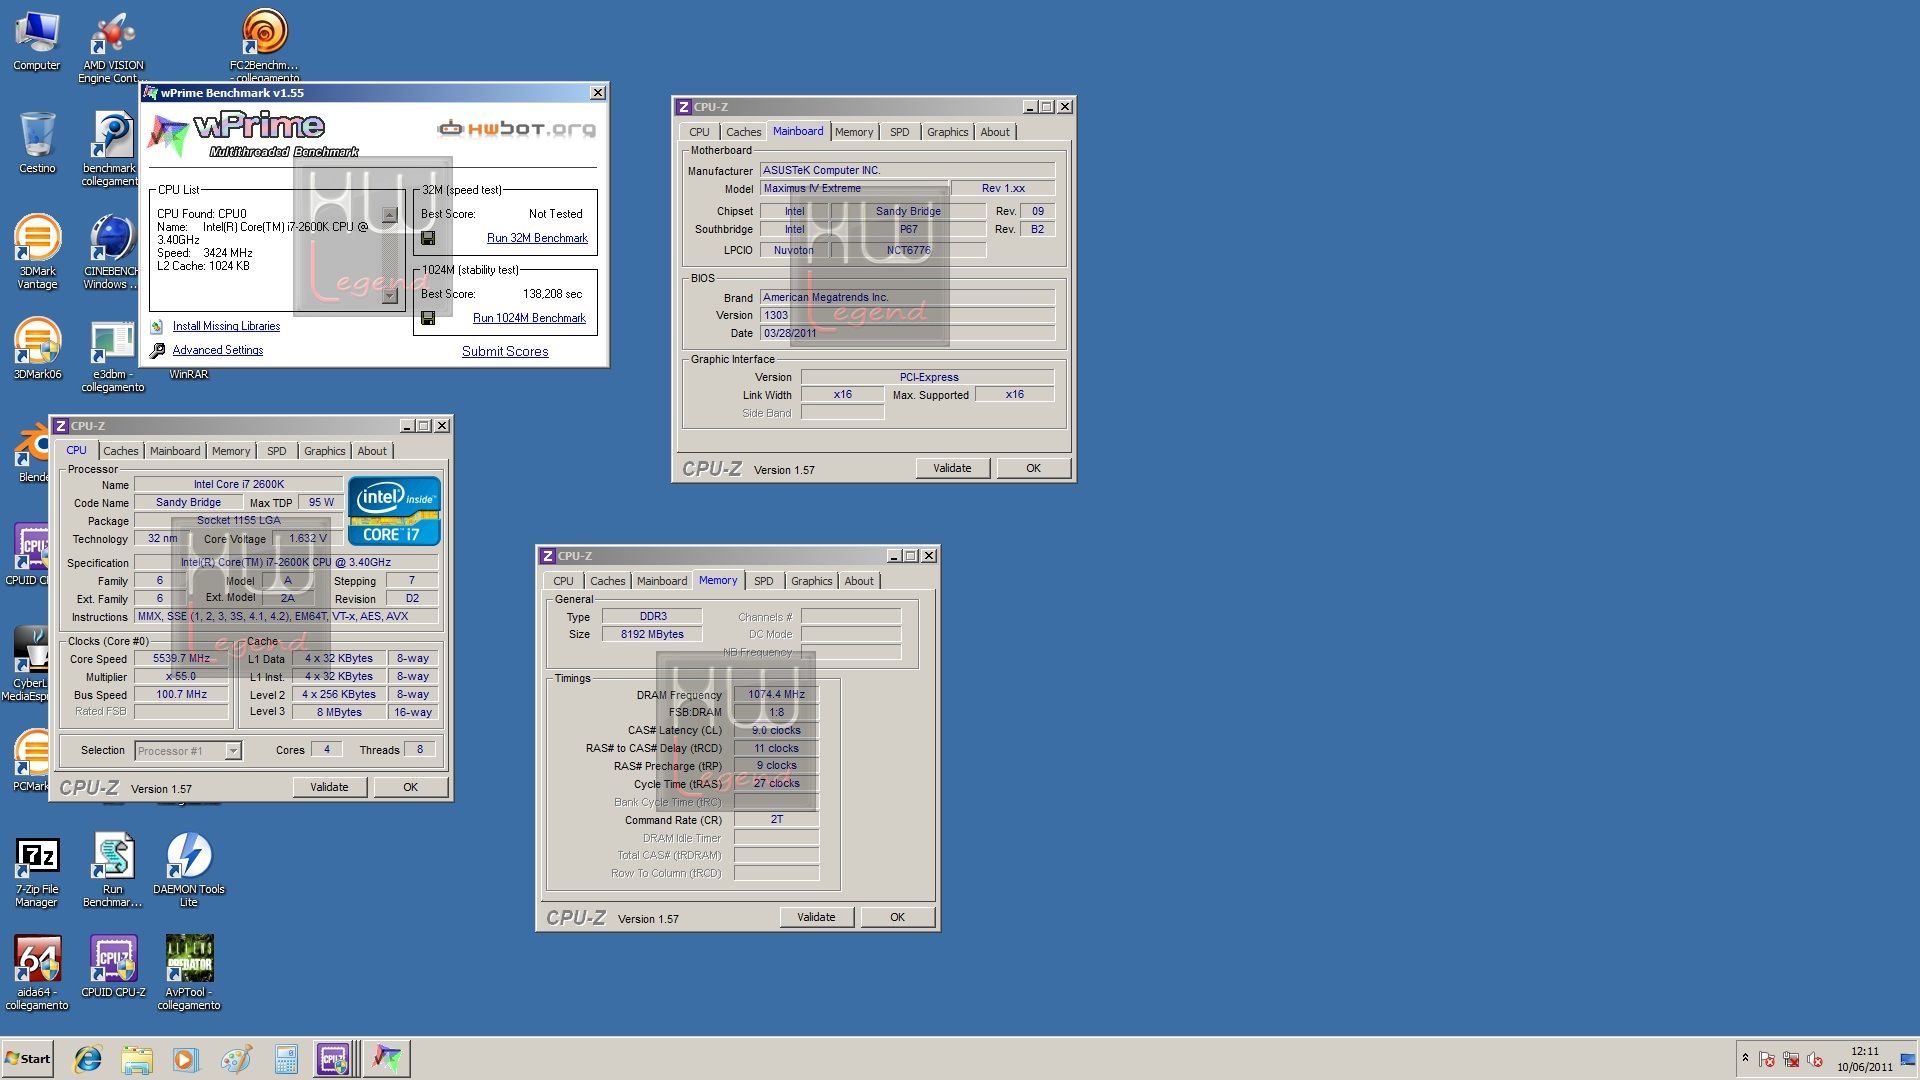Open AMD VISION Engine Control icon
Viewport: 1920px width, 1080px height.
(x=113, y=47)
